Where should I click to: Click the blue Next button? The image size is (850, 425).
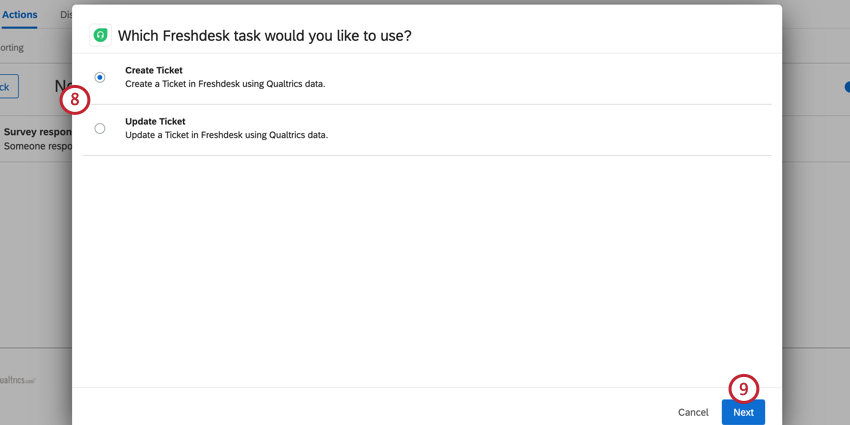pos(743,412)
